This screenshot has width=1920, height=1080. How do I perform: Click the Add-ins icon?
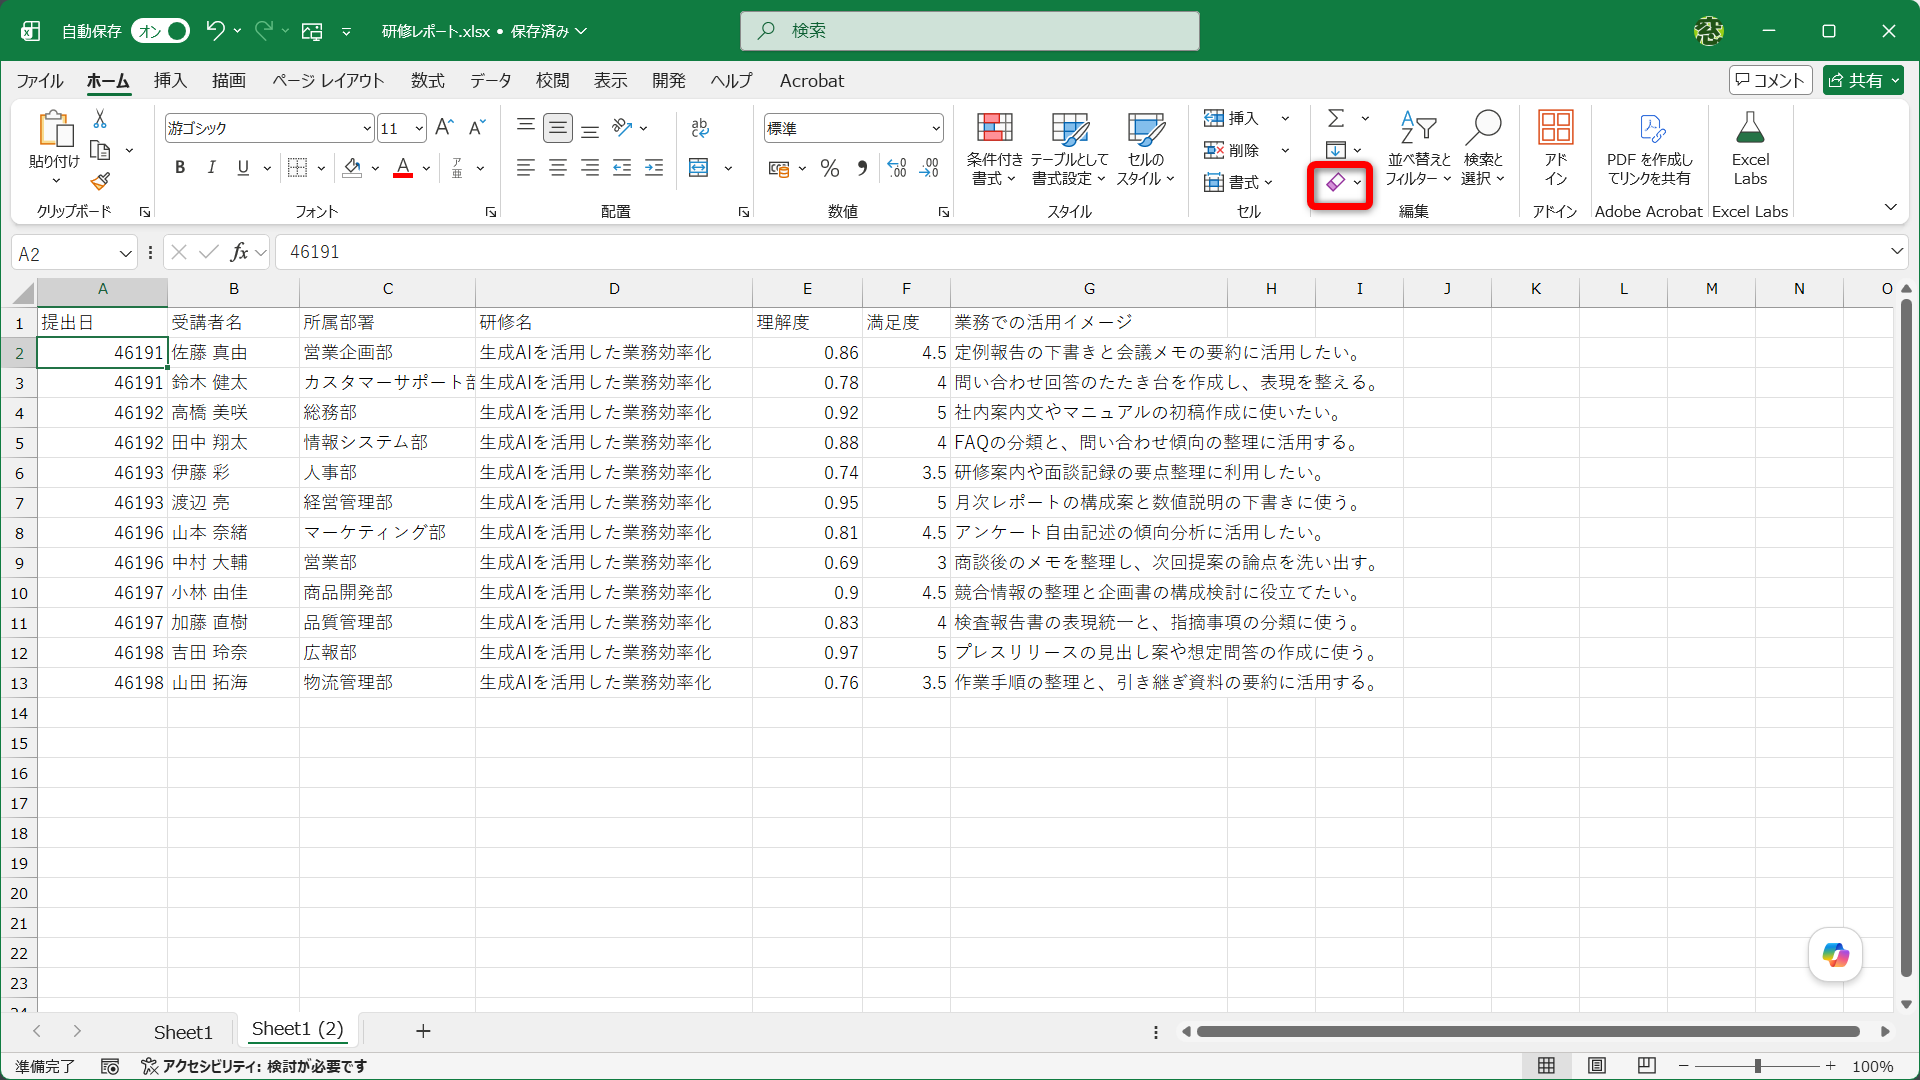pyautogui.click(x=1555, y=148)
